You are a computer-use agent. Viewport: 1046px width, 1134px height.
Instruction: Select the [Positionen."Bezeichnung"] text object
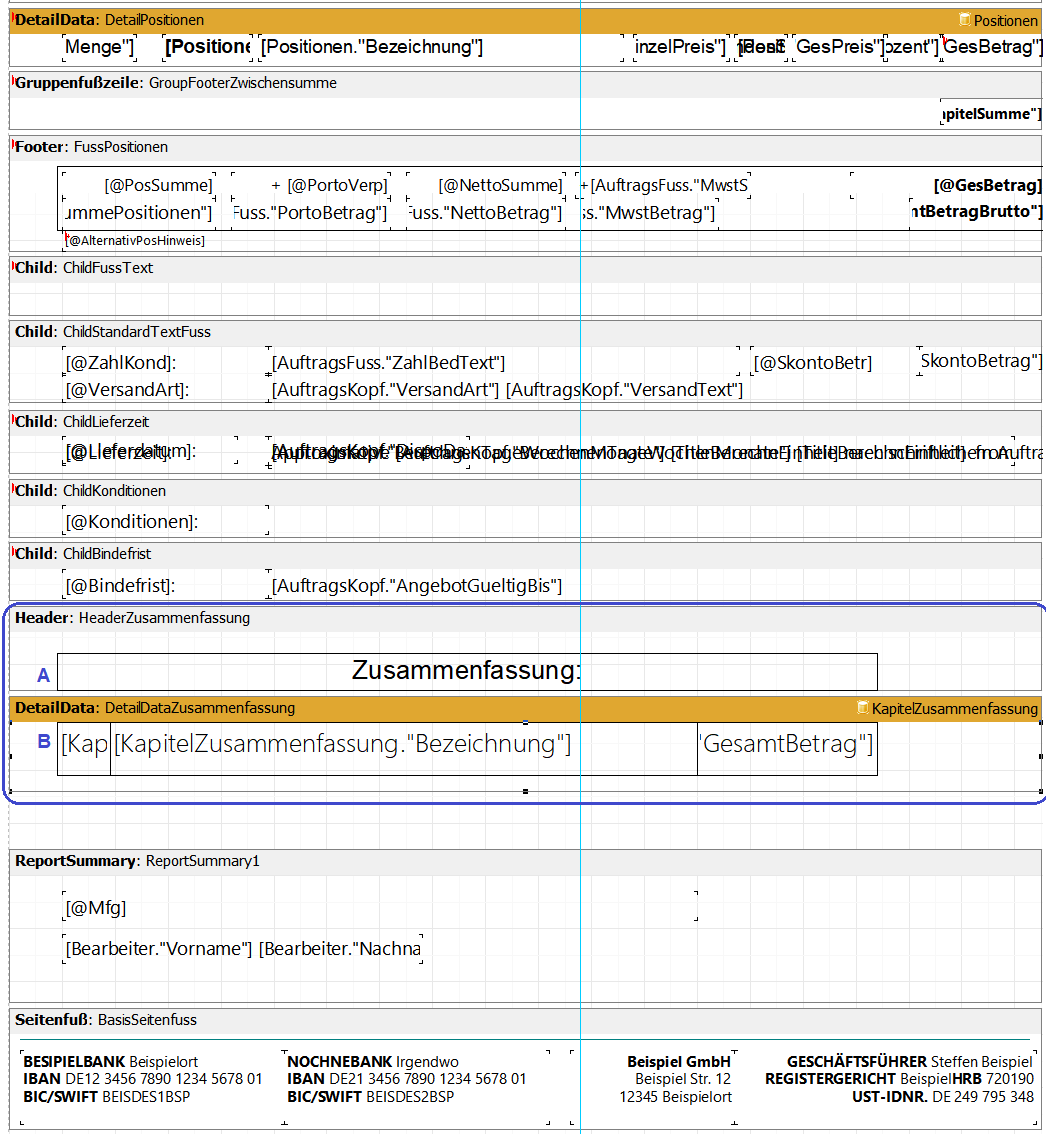(x=441, y=47)
